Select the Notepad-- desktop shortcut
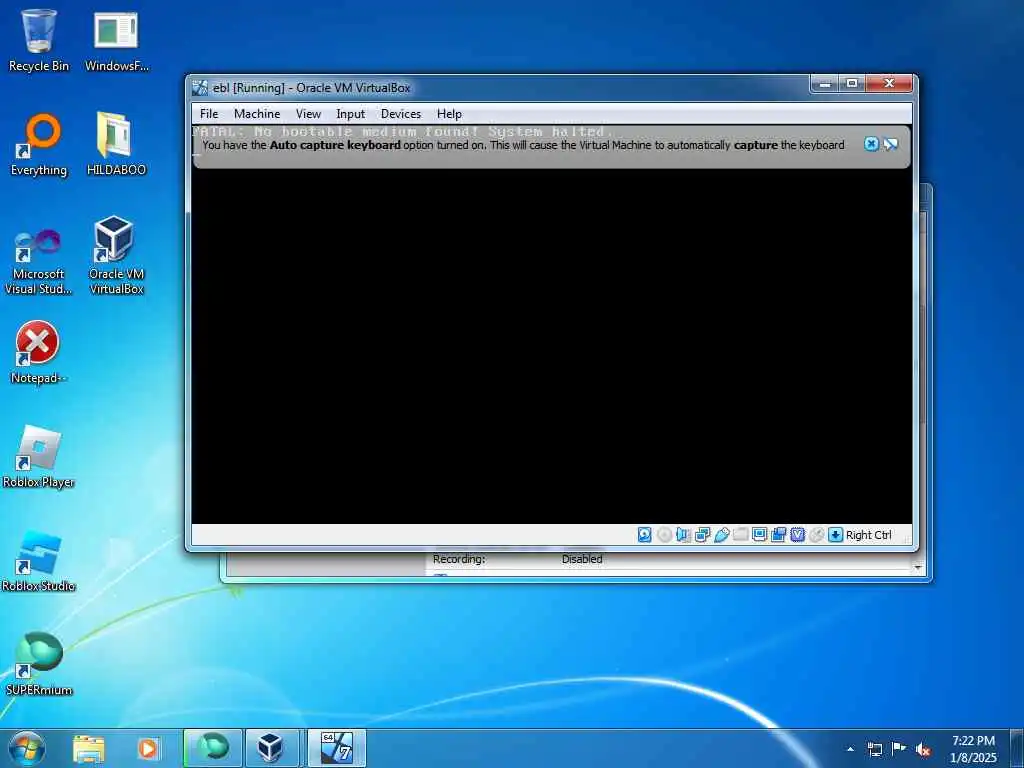 tap(38, 353)
